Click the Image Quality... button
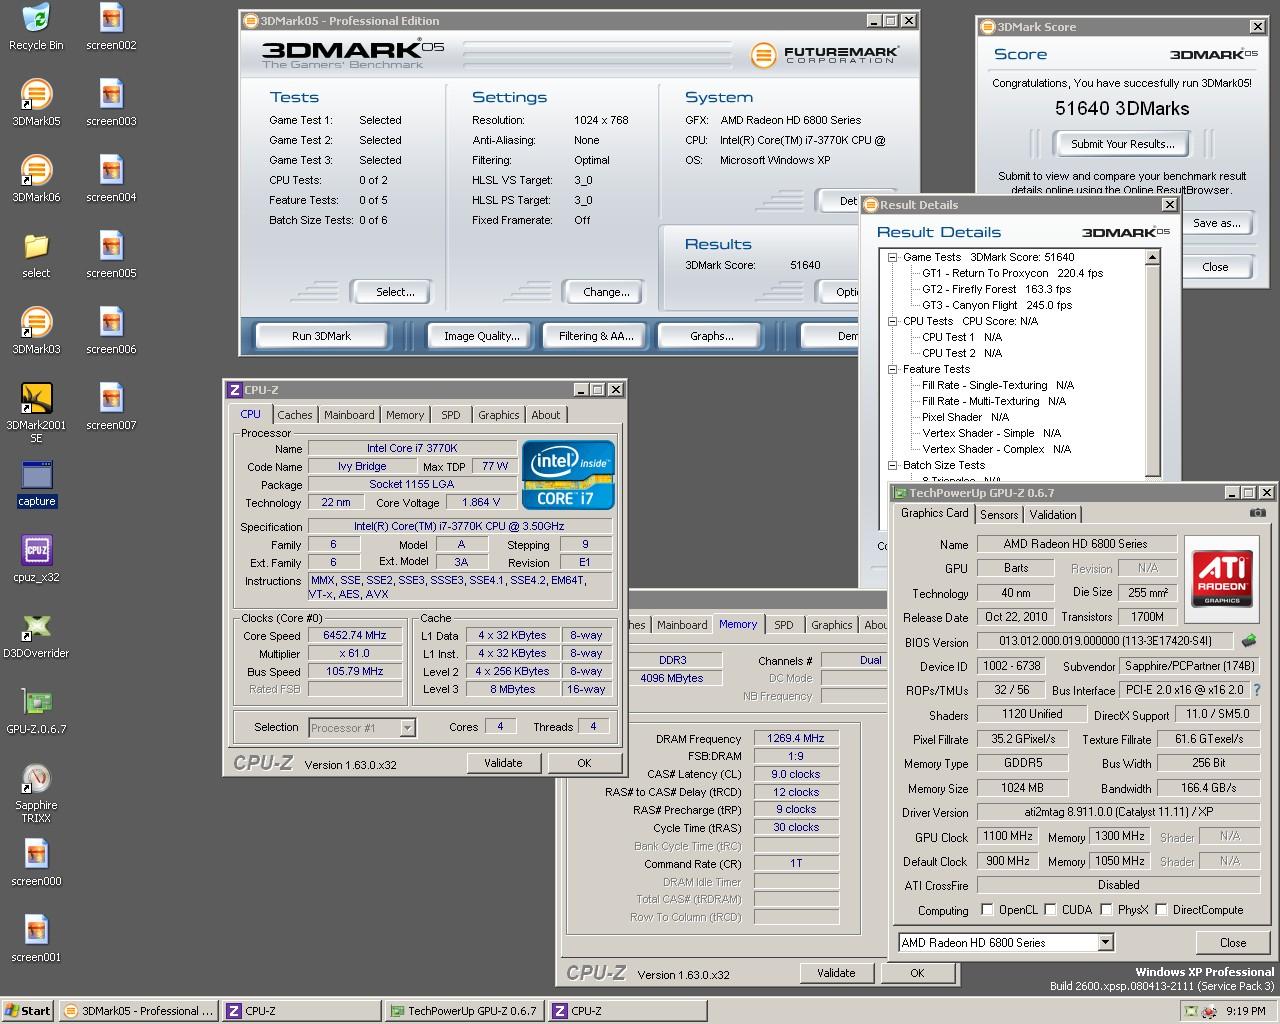 pos(482,336)
